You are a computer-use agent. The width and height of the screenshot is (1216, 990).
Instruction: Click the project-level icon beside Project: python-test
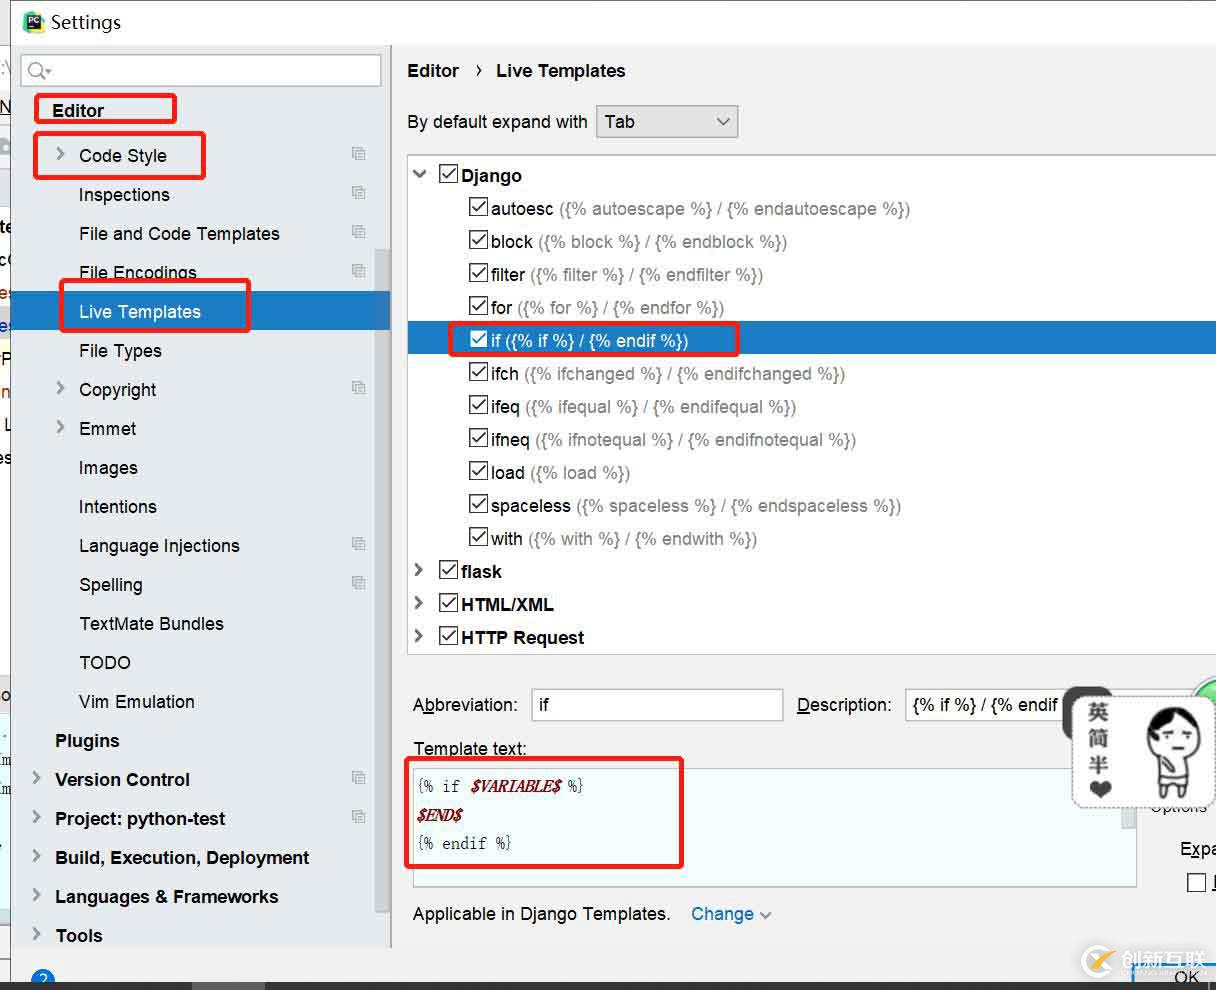tap(358, 817)
